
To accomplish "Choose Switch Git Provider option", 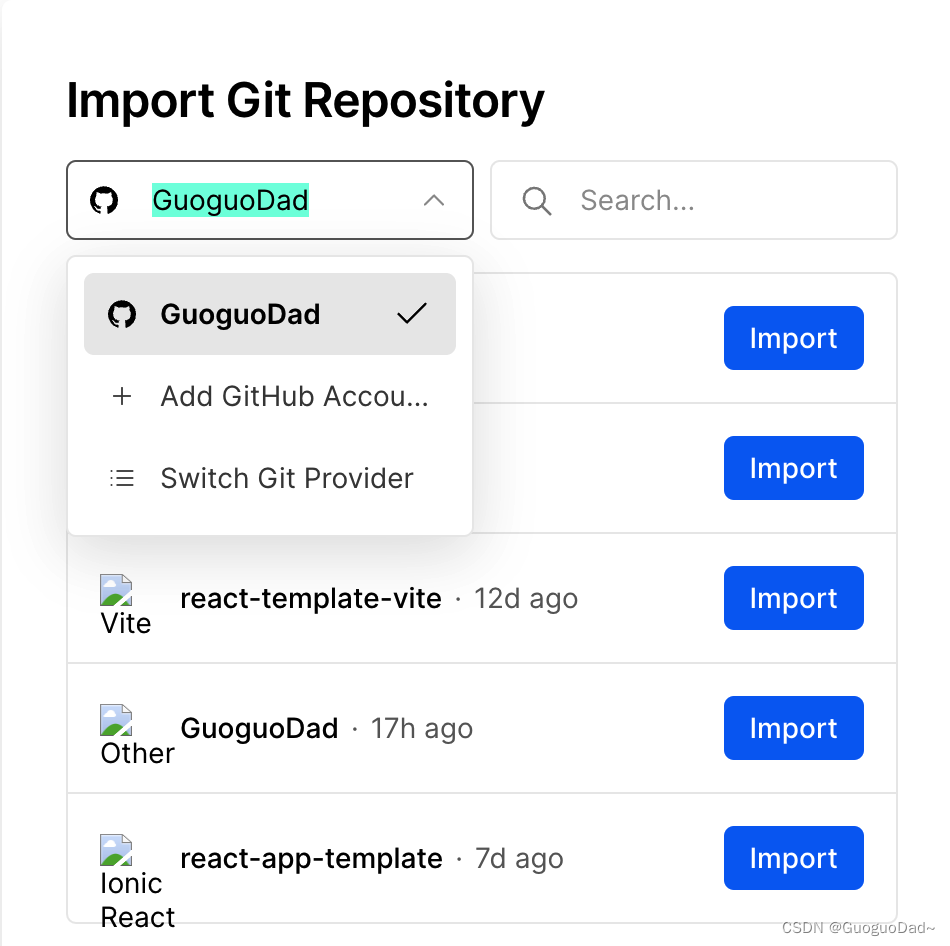I will pyautogui.click(x=270, y=478).
